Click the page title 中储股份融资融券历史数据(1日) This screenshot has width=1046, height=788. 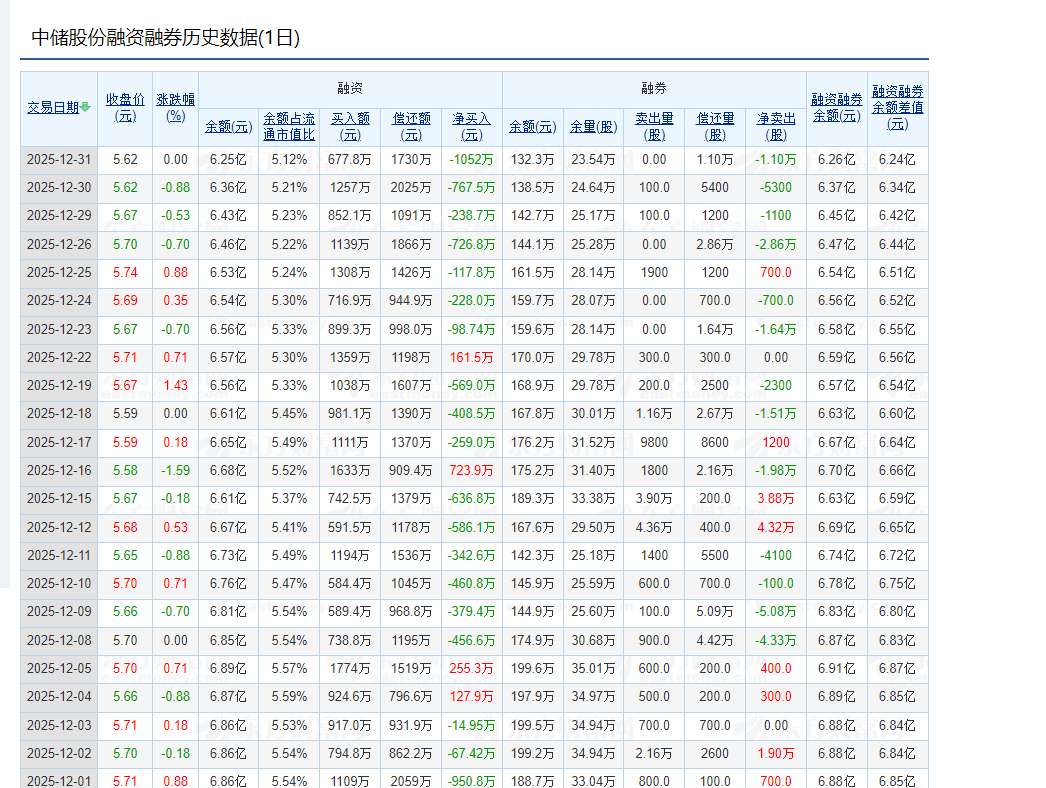pos(165,37)
